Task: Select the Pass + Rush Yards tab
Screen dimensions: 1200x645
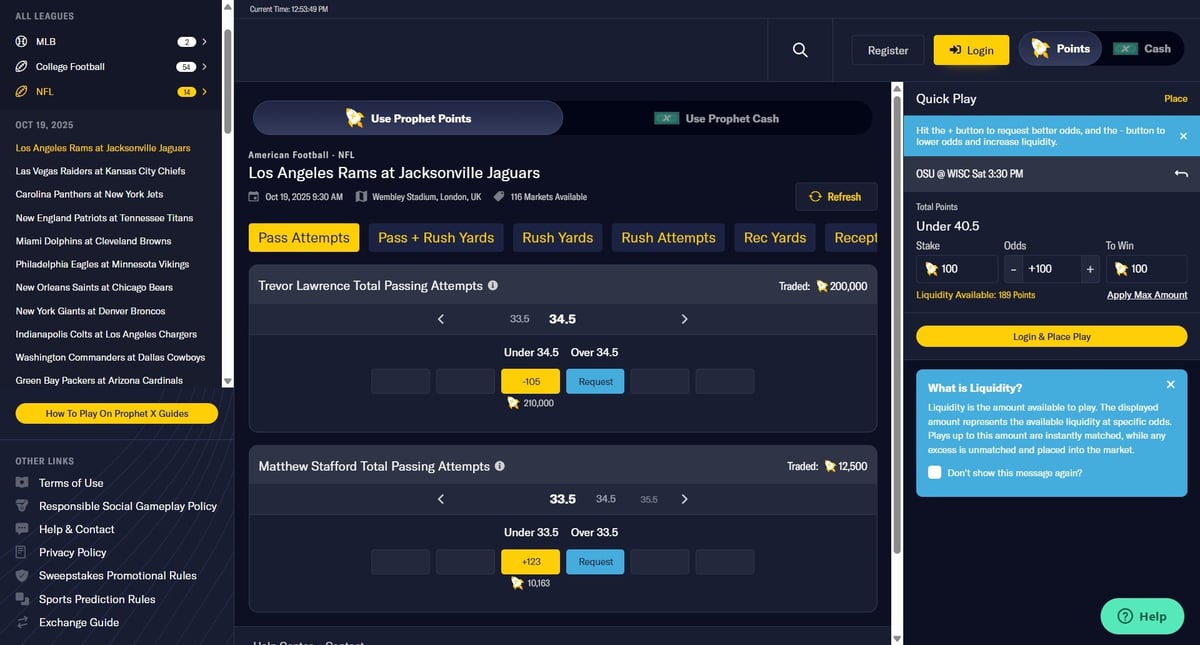Action: tap(436, 238)
